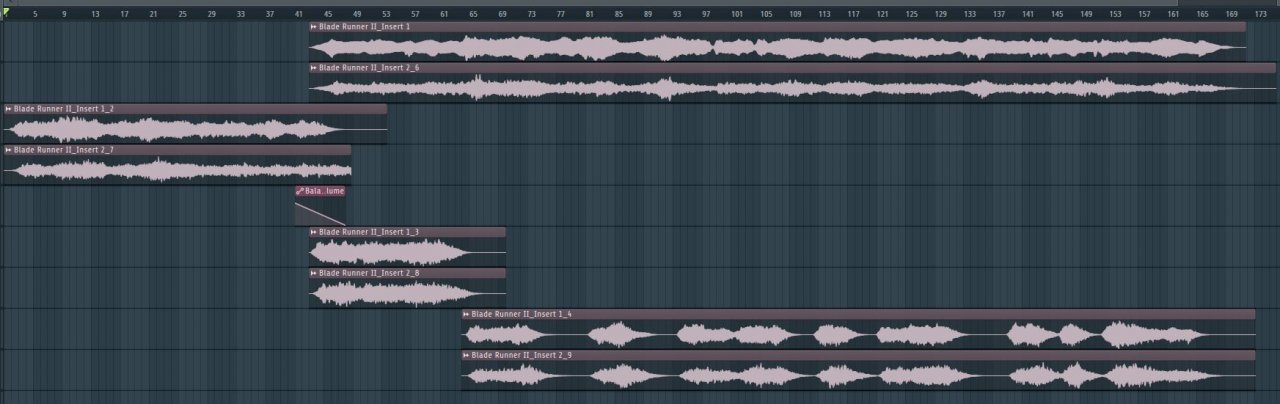The height and width of the screenshot is (404, 1280).
Task: Open clip menu icon of Blade Runner II_Insert 1
Action: 314,26
